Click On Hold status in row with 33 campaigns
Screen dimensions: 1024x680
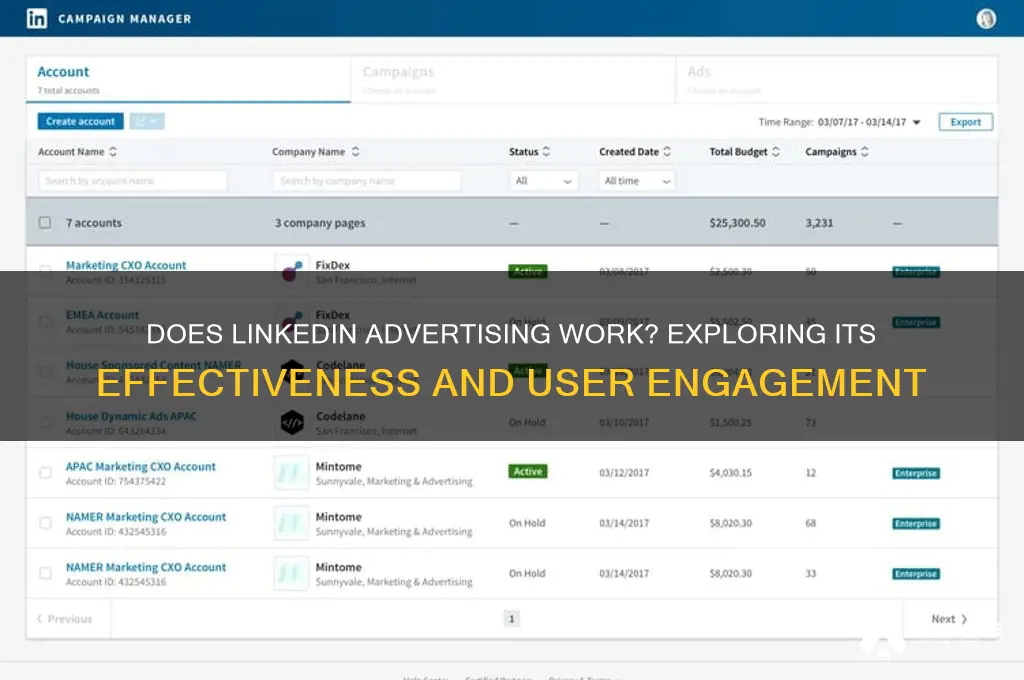[x=527, y=573]
